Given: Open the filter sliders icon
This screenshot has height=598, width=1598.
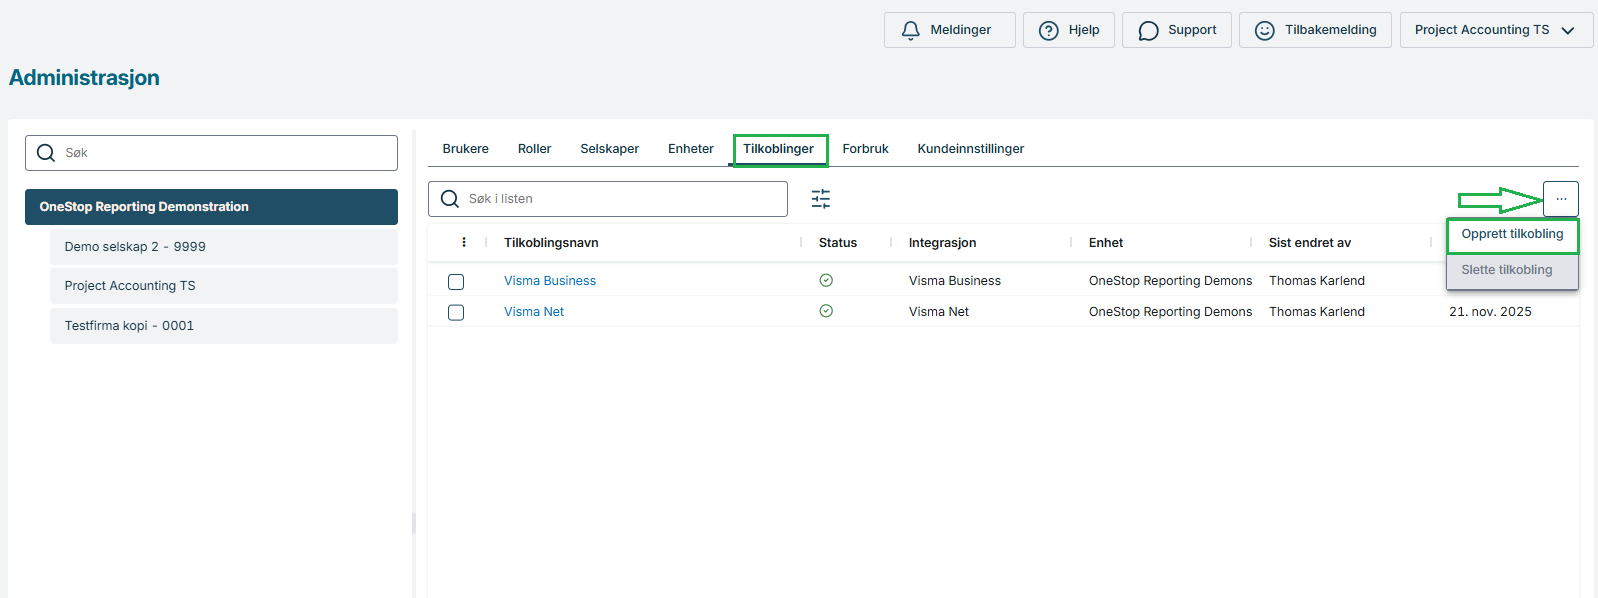Looking at the screenshot, I should coord(820,199).
